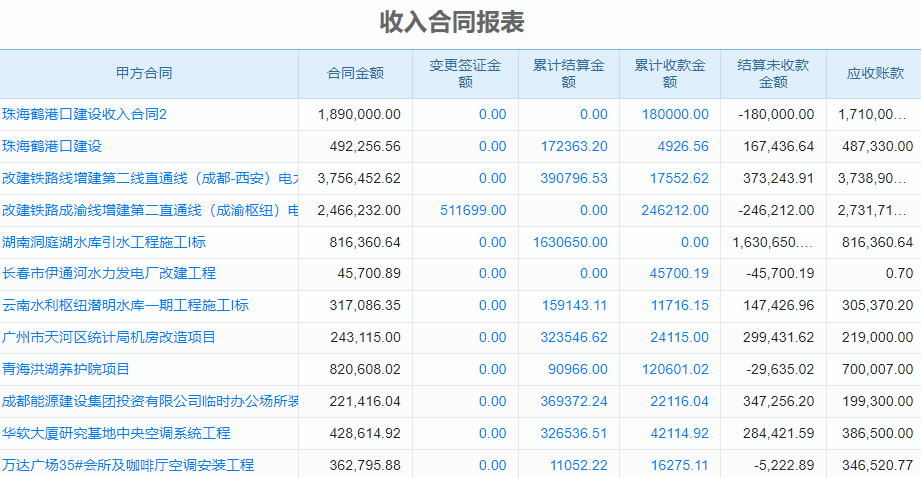Open the 246212.00 receipt amount link

tap(675, 210)
